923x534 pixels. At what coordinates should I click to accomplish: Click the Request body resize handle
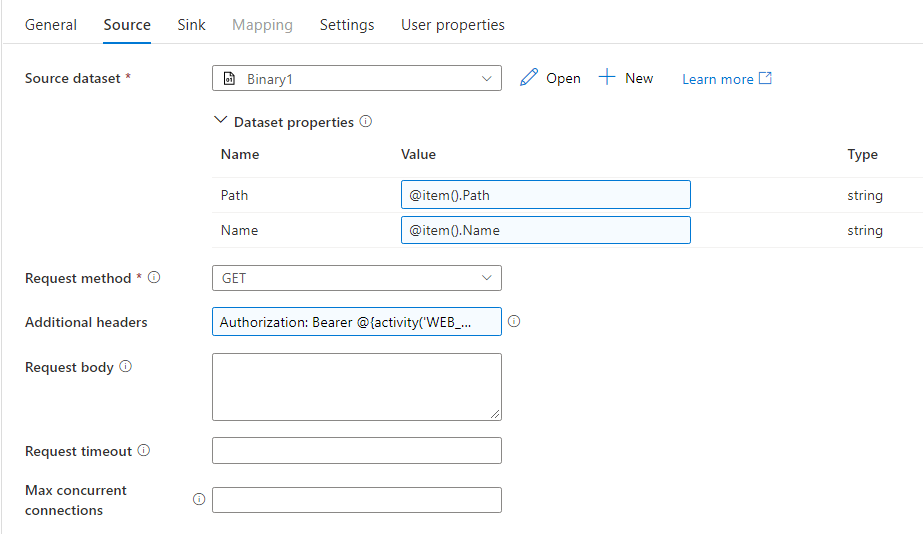click(495, 414)
